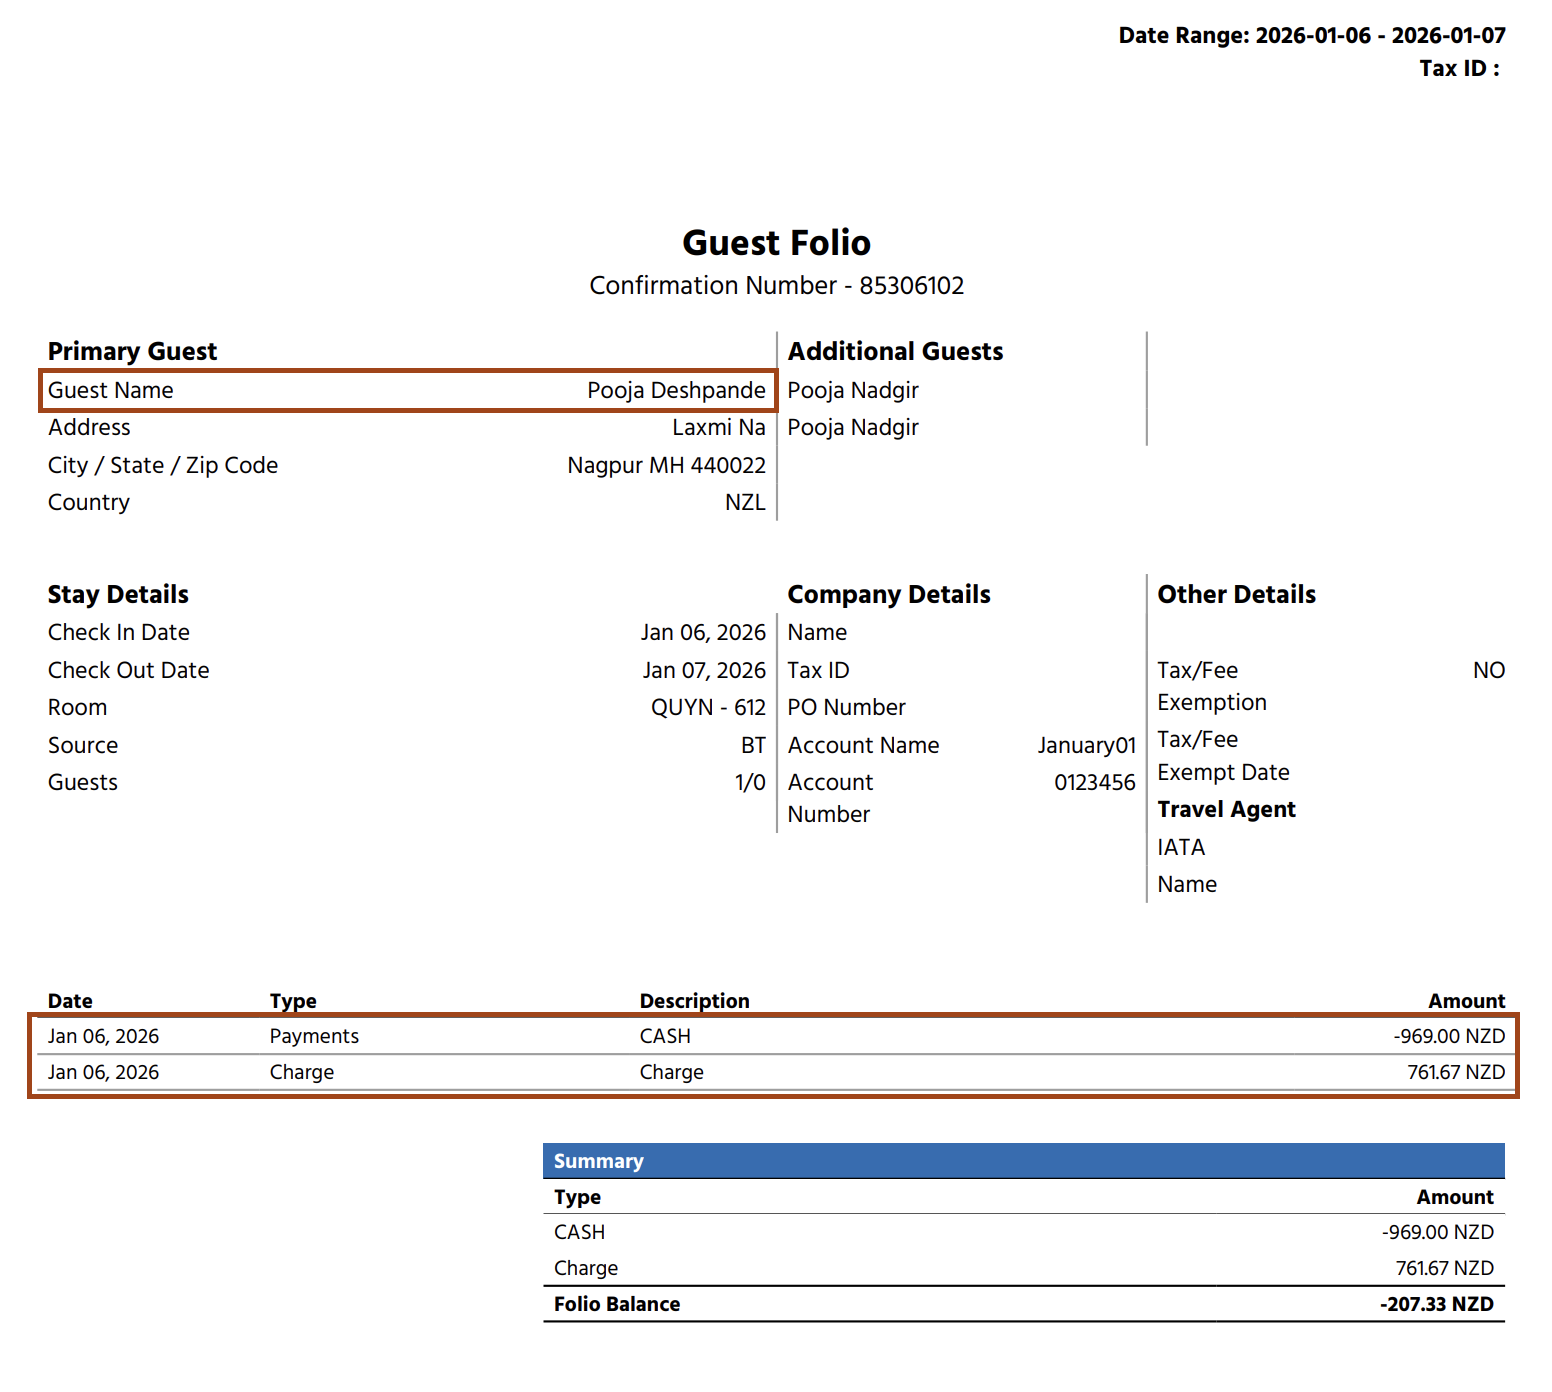Click the country value NZL

(x=745, y=502)
